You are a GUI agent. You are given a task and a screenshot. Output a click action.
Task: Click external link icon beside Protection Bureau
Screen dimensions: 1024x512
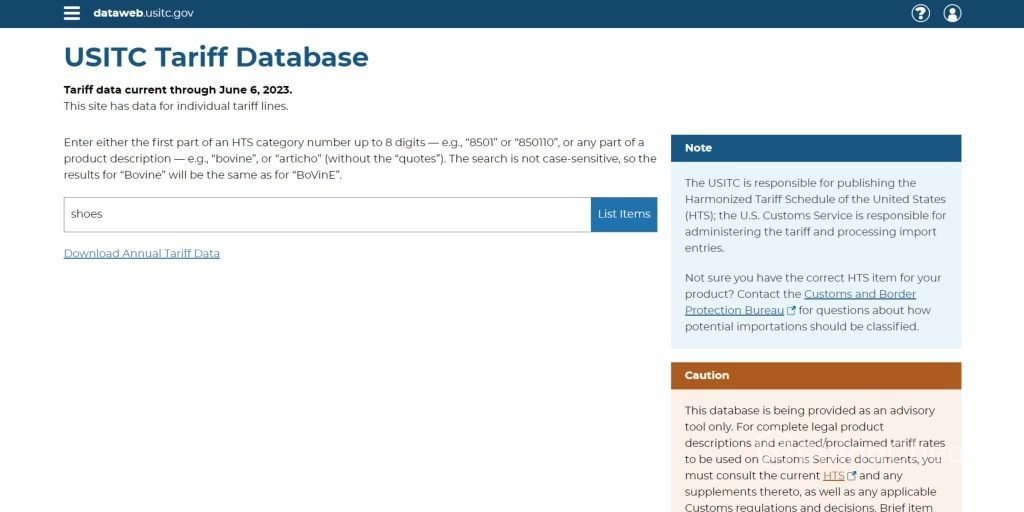[792, 311]
